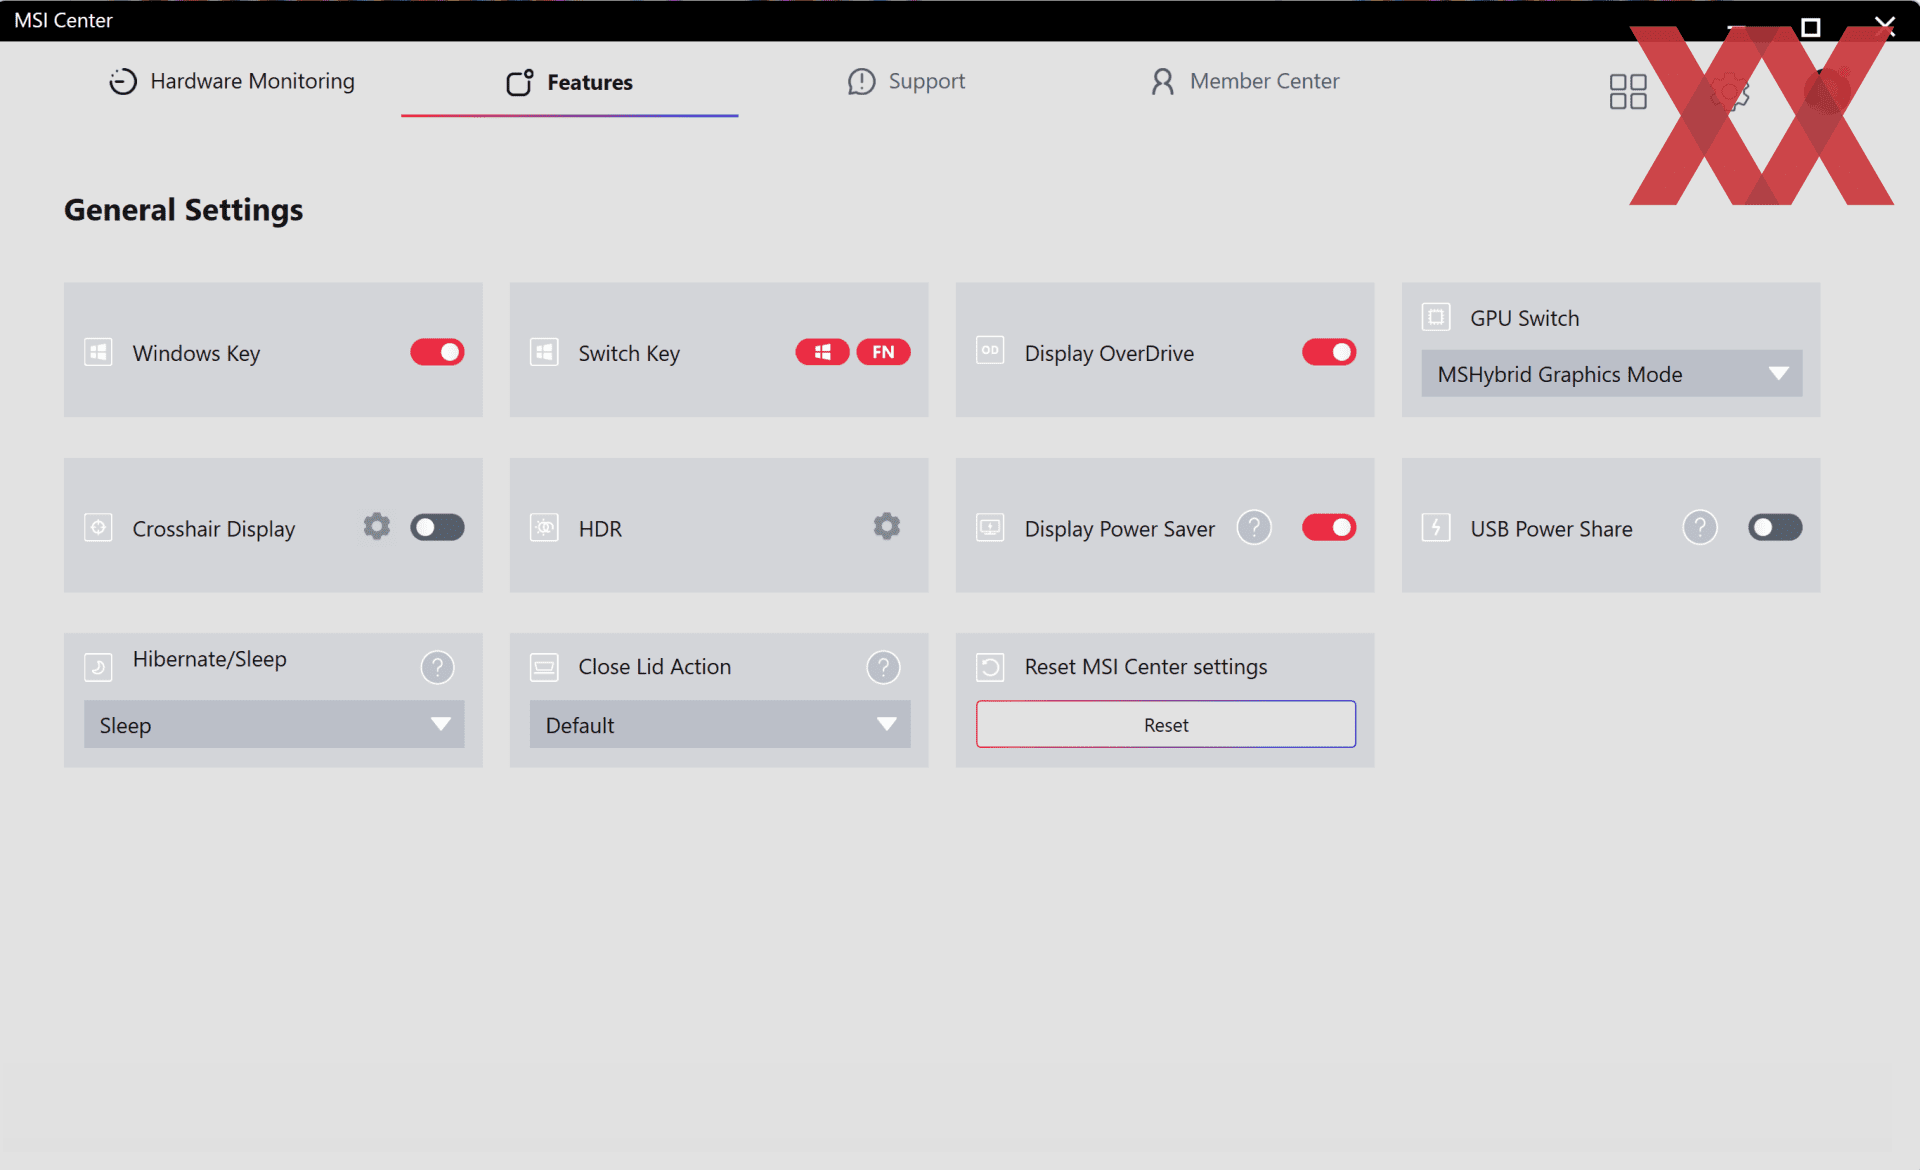1920x1170 pixels.
Task: Click the GPU Switch chip icon
Action: click(x=1436, y=317)
